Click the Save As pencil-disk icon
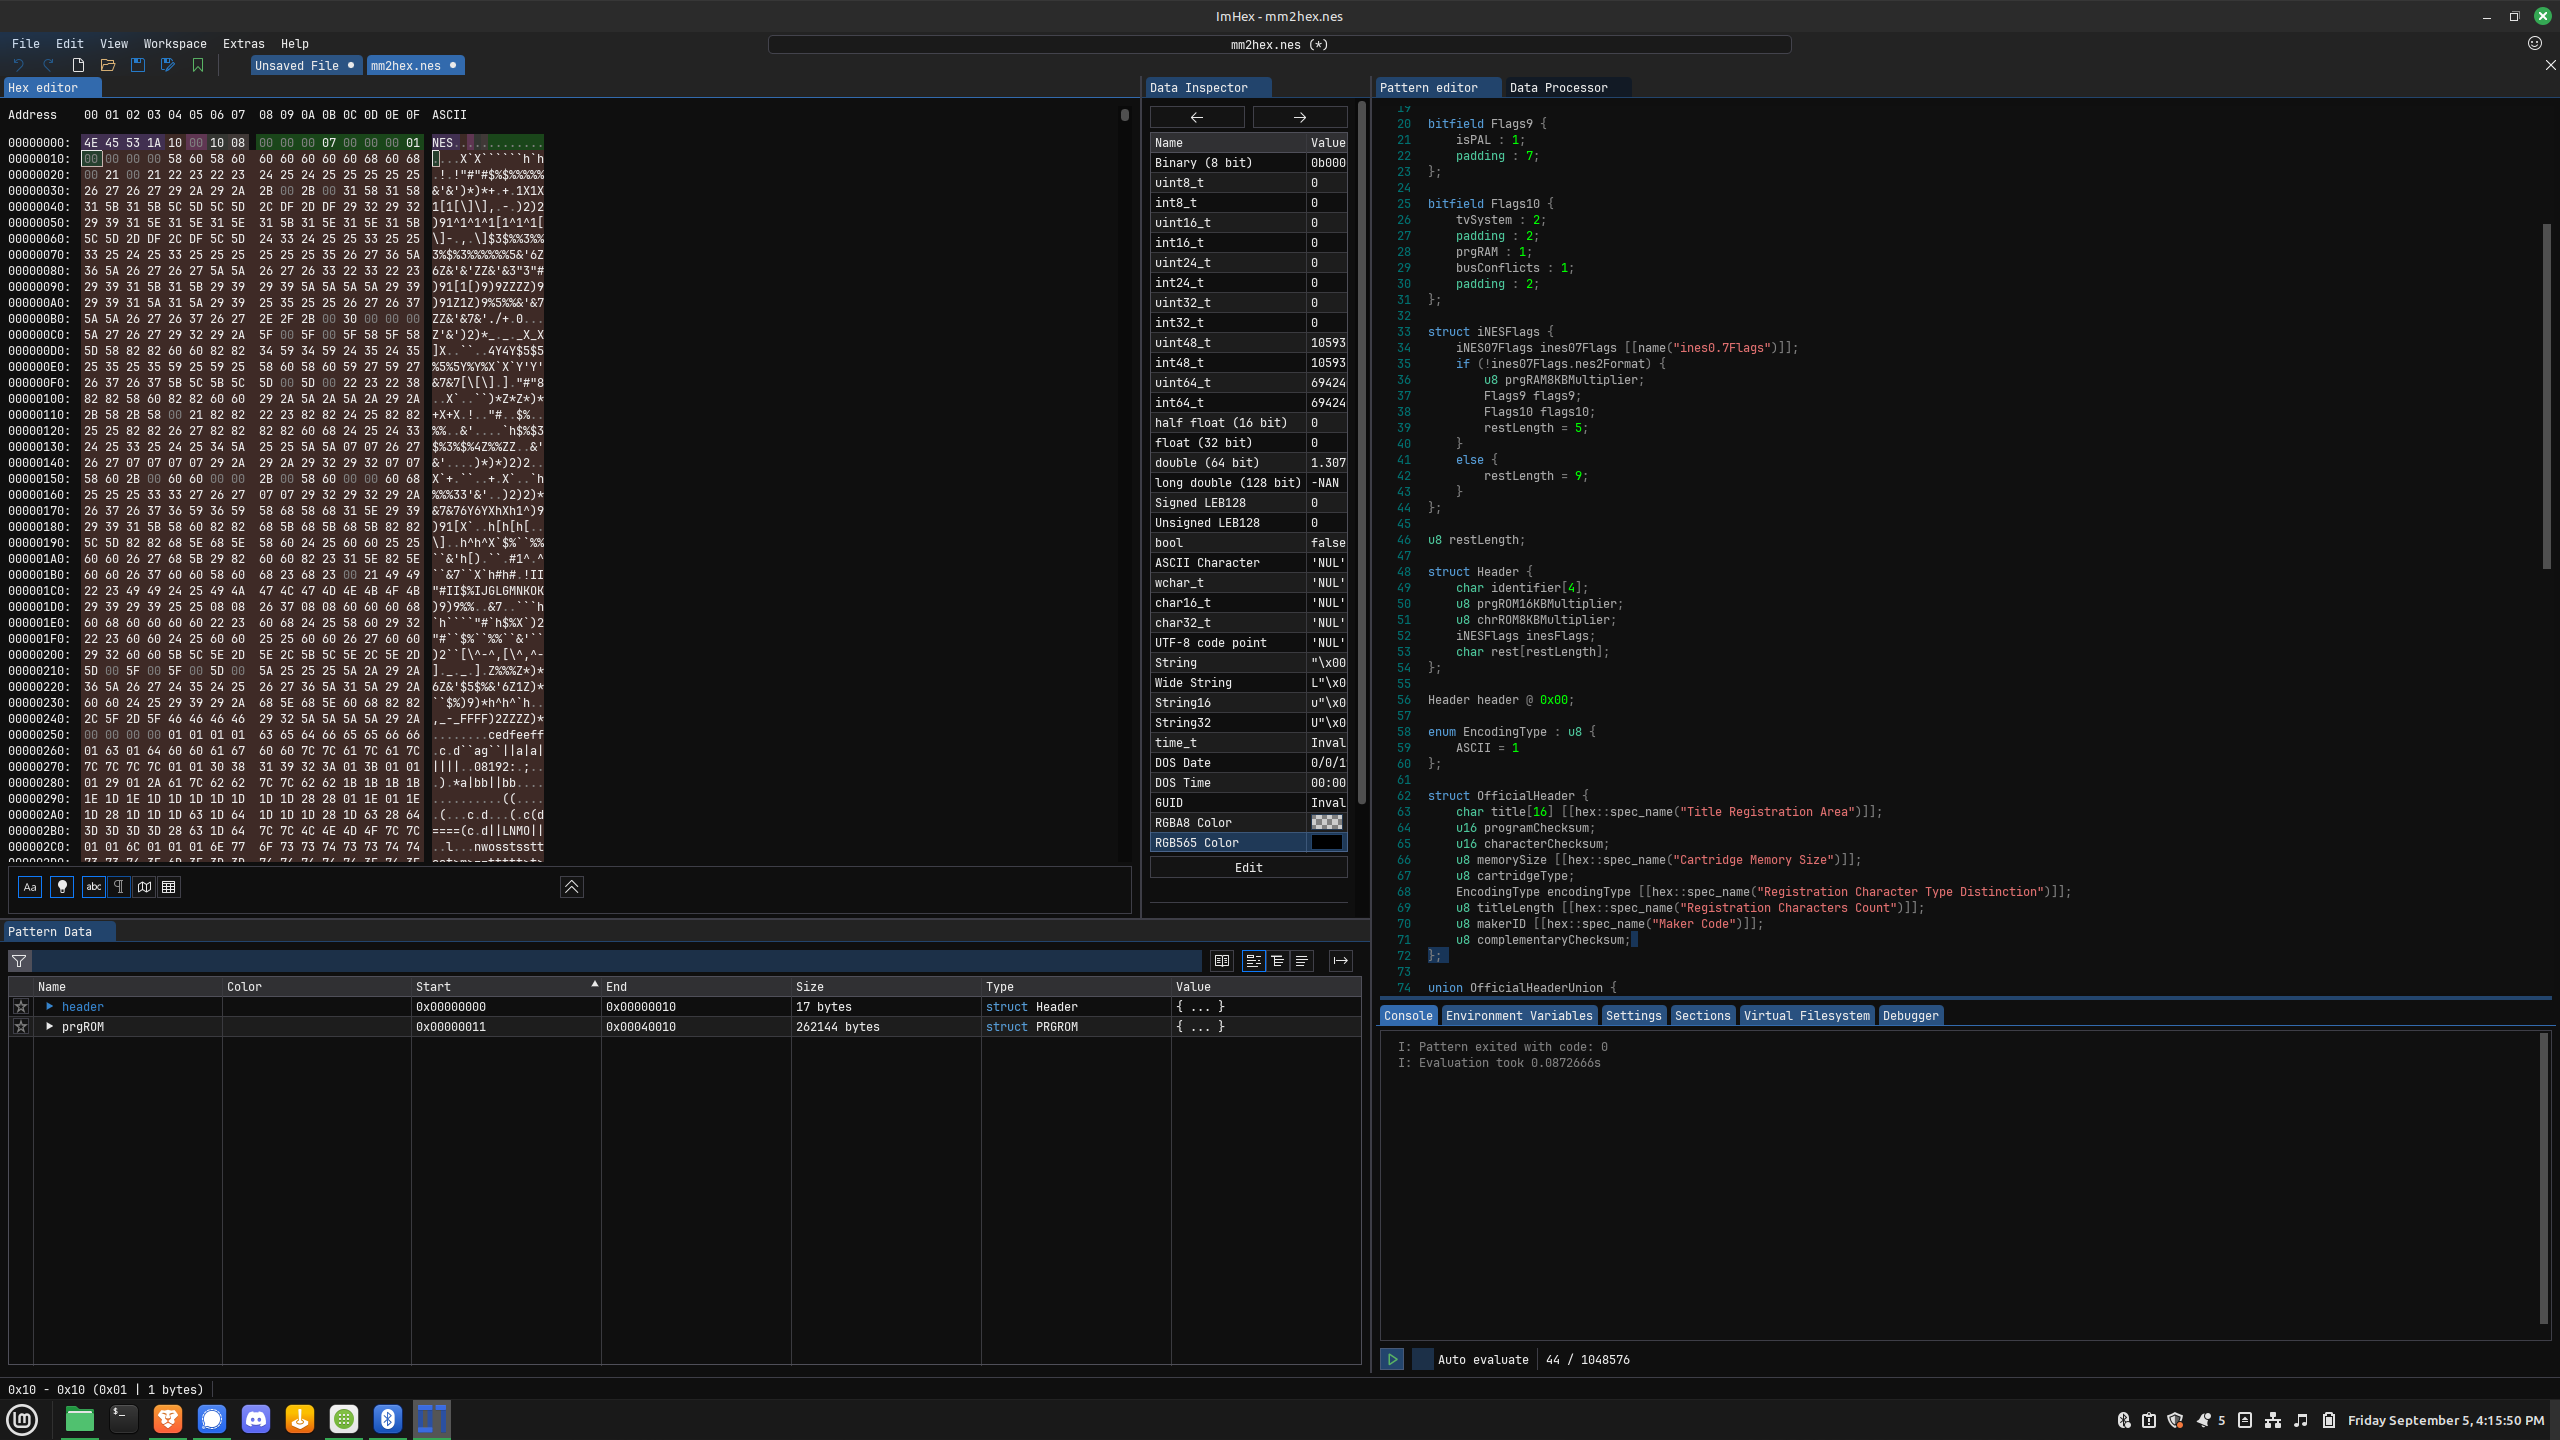The height and width of the screenshot is (1440, 2560). click(168, 65)
